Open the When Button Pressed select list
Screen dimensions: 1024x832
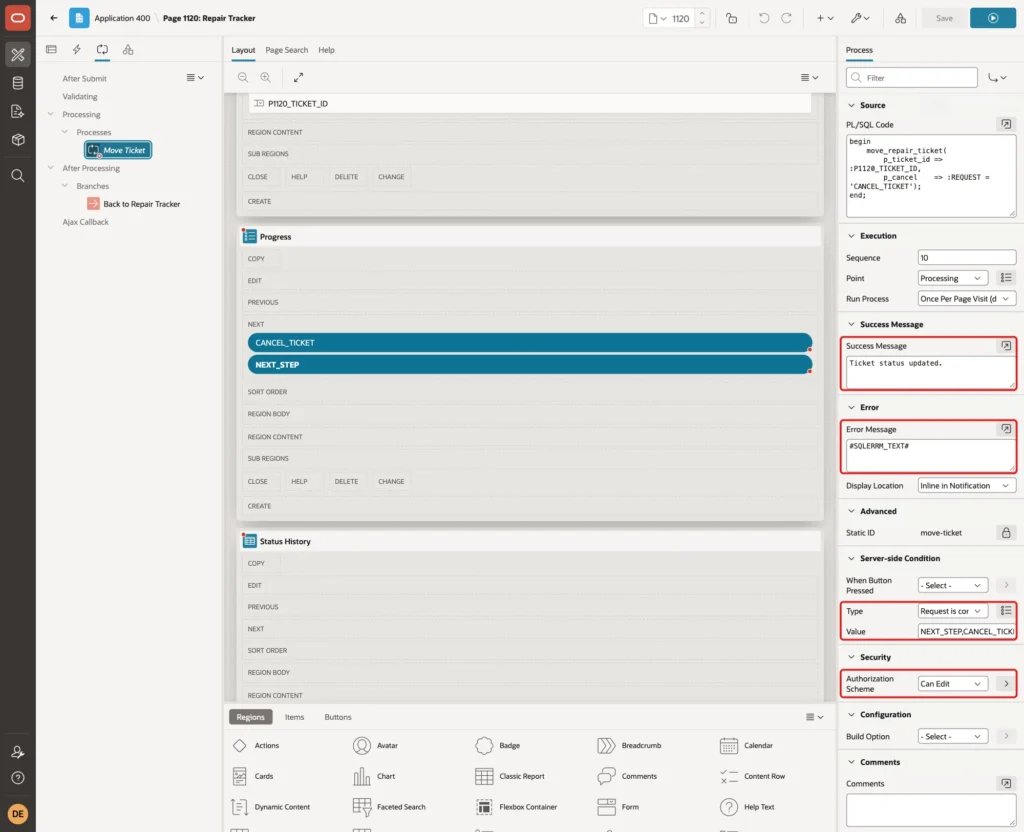[x=952, y=585]
